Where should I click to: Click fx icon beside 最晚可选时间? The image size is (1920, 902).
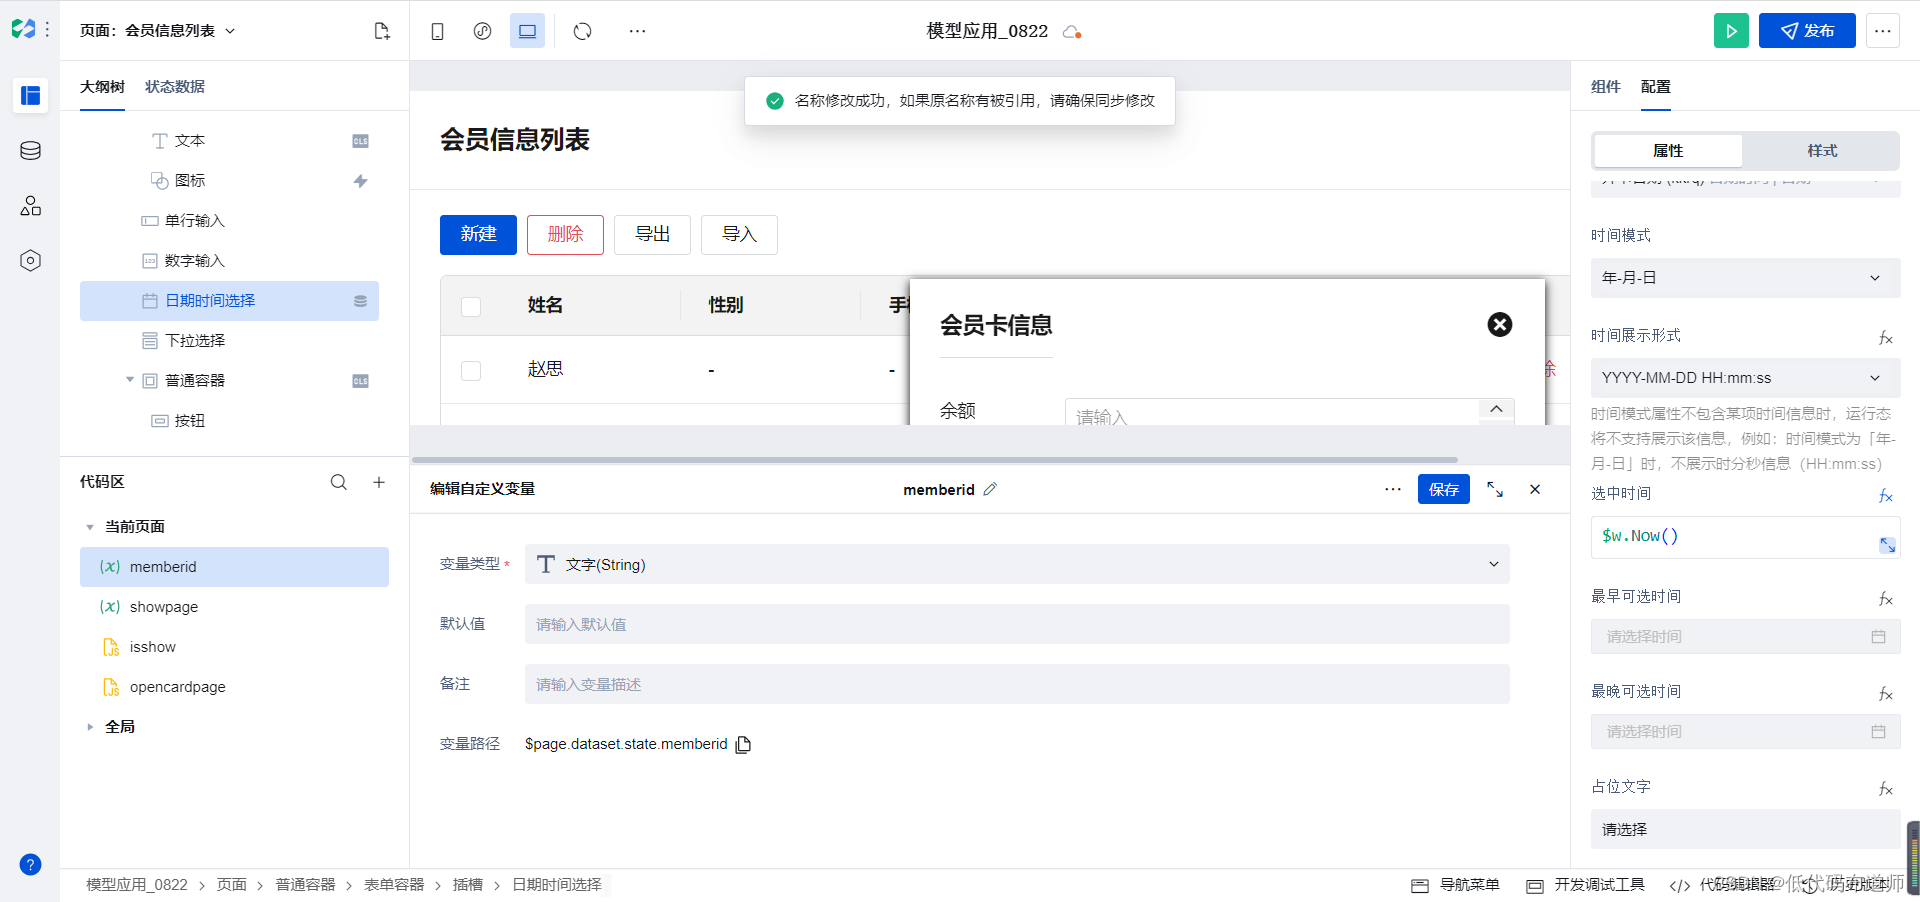click(x=1885, y=694)
